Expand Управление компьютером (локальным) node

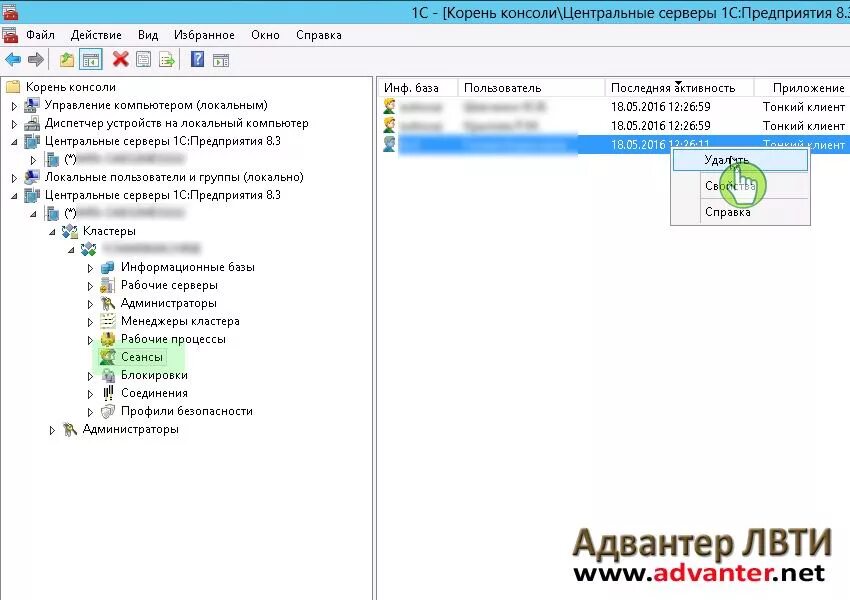coord(14,106)
